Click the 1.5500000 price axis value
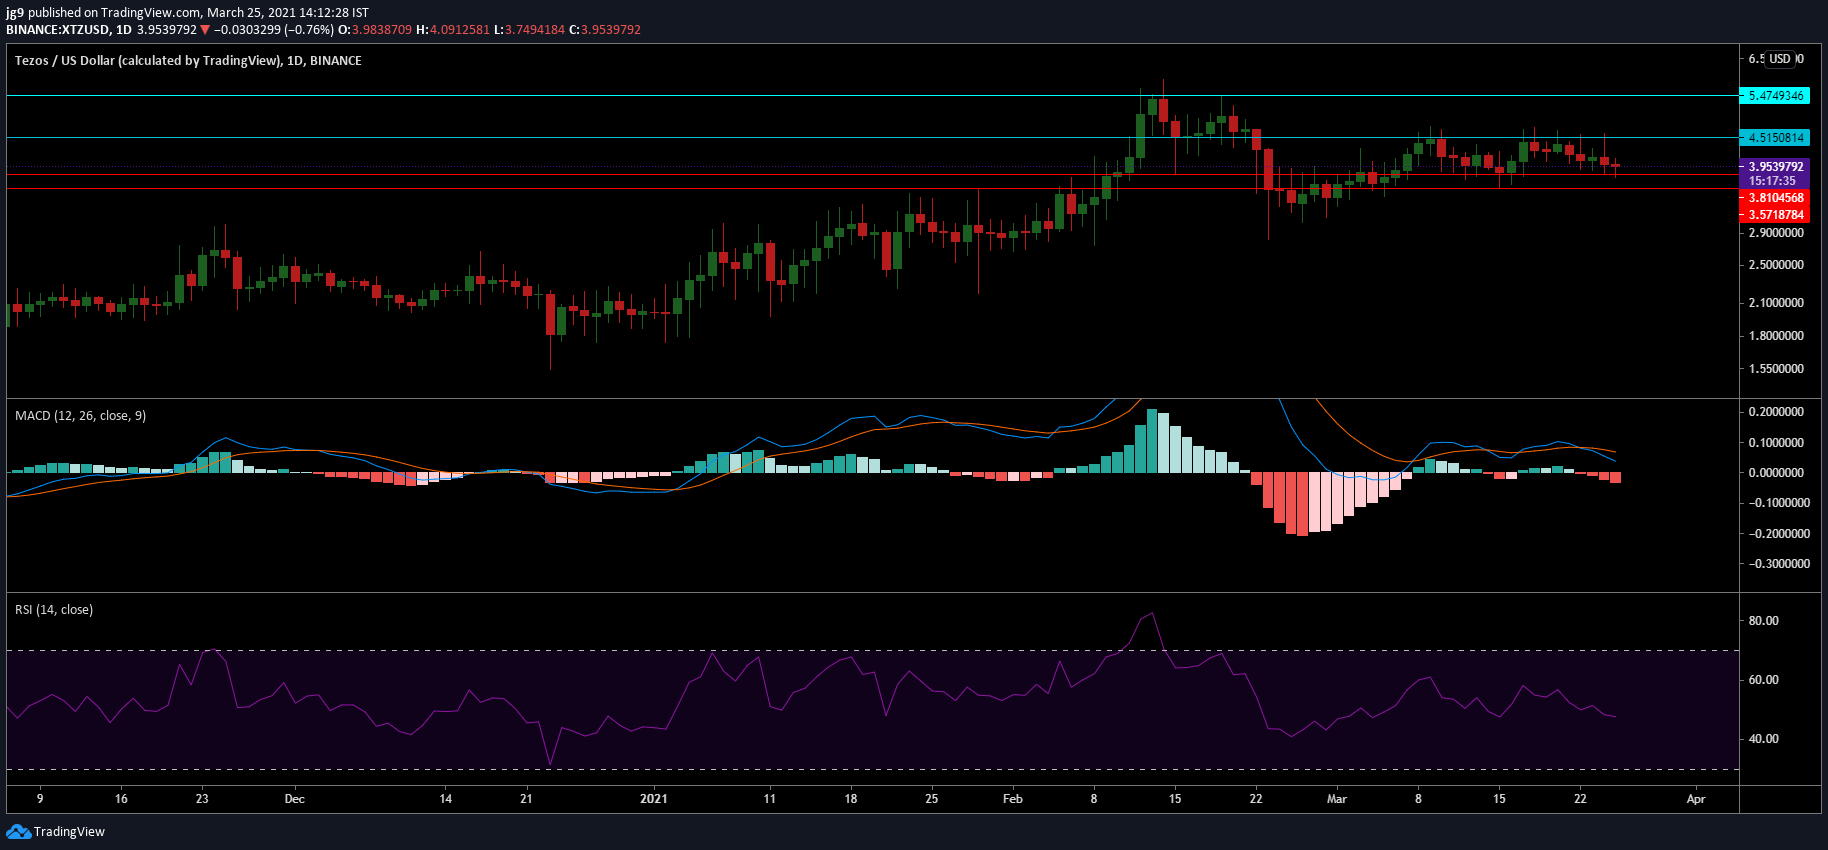1828x850 pixels. (1776, 369)
